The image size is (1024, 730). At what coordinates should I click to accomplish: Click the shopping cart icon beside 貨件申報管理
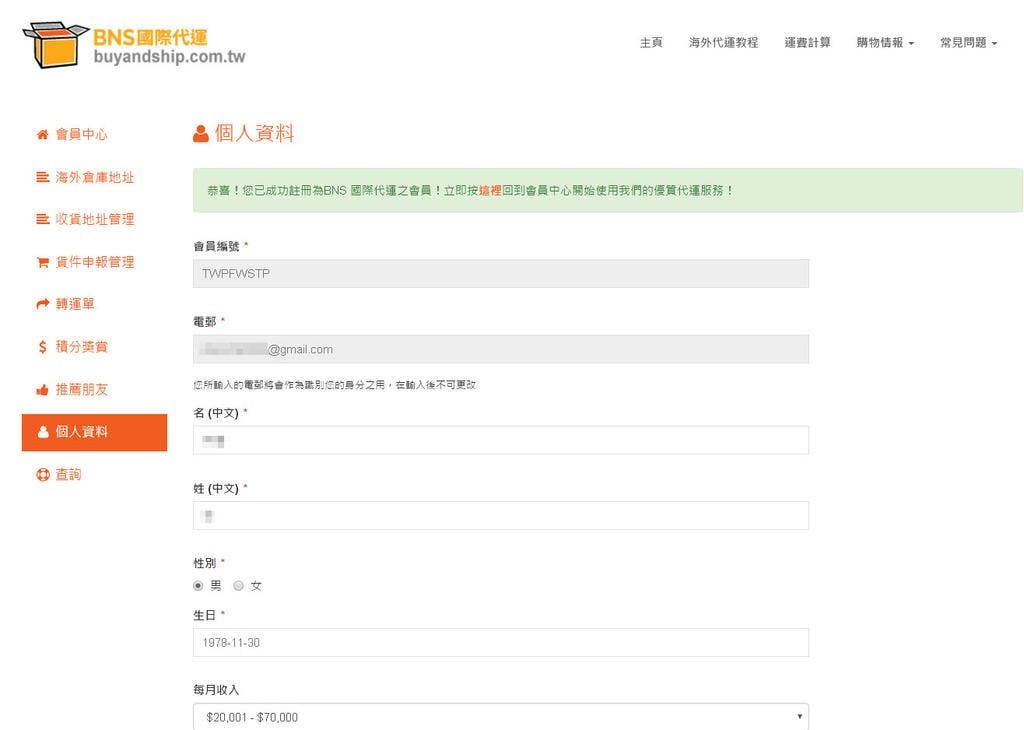(42, 263)
